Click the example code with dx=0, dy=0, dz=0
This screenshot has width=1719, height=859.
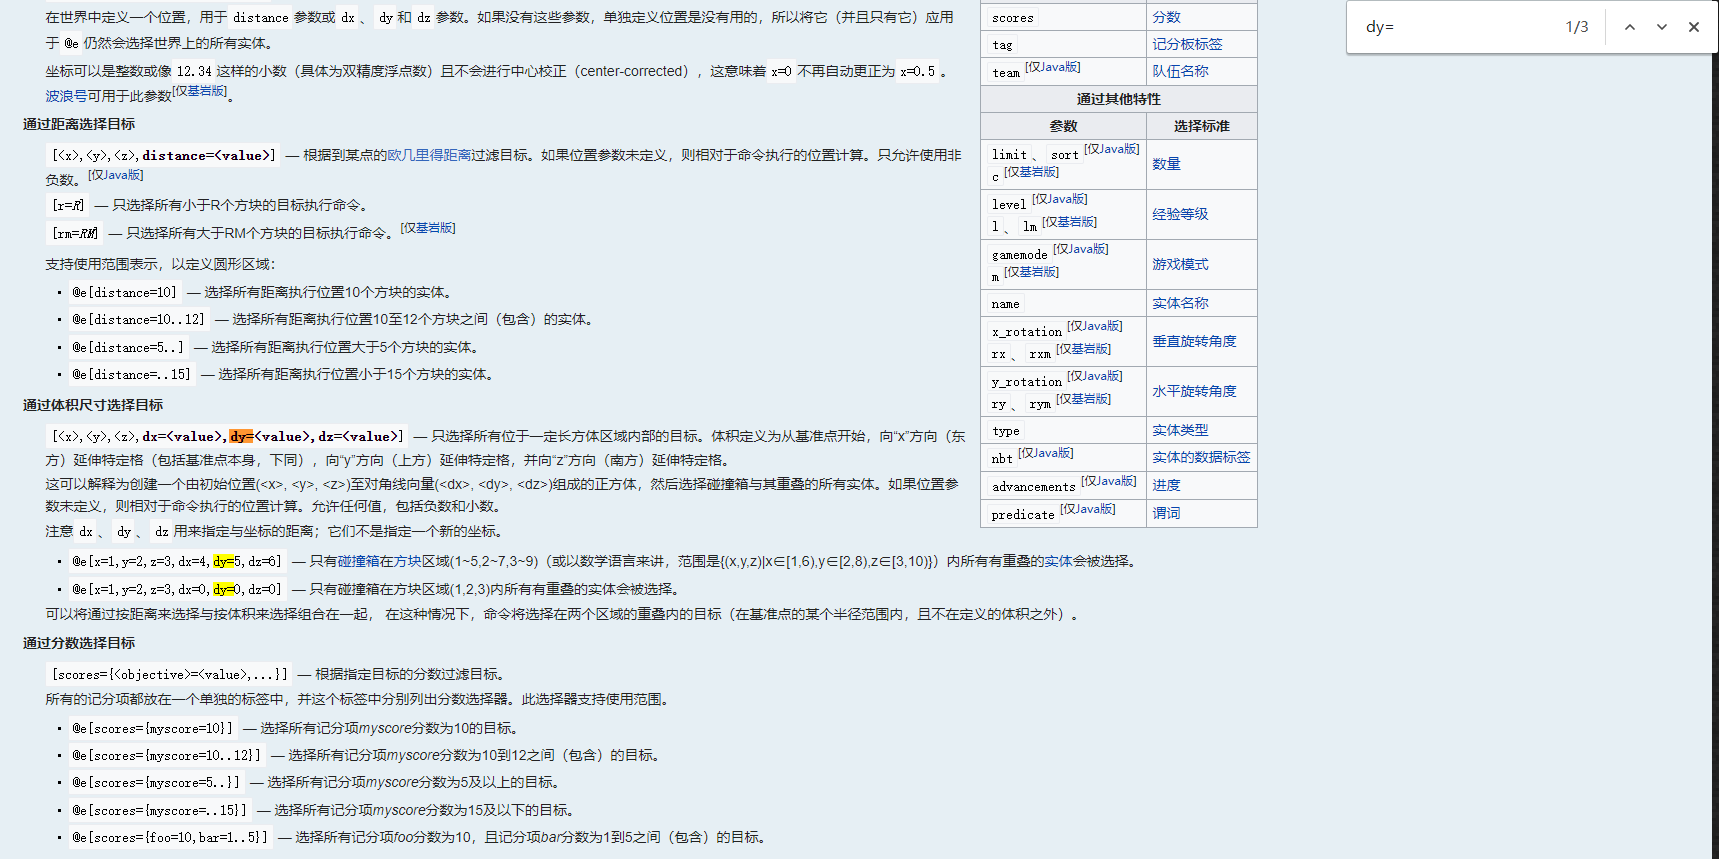[x=177, y=589]
